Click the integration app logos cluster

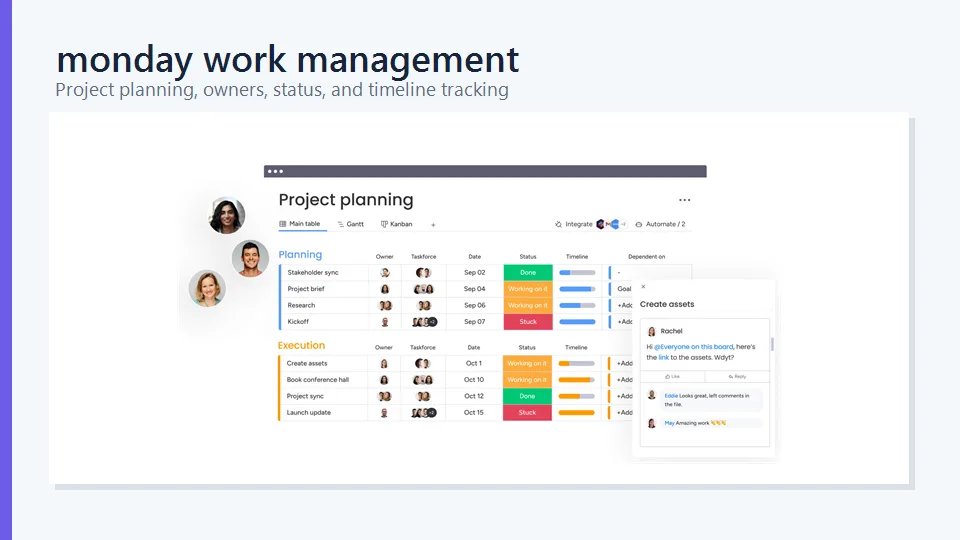point(611,224)
